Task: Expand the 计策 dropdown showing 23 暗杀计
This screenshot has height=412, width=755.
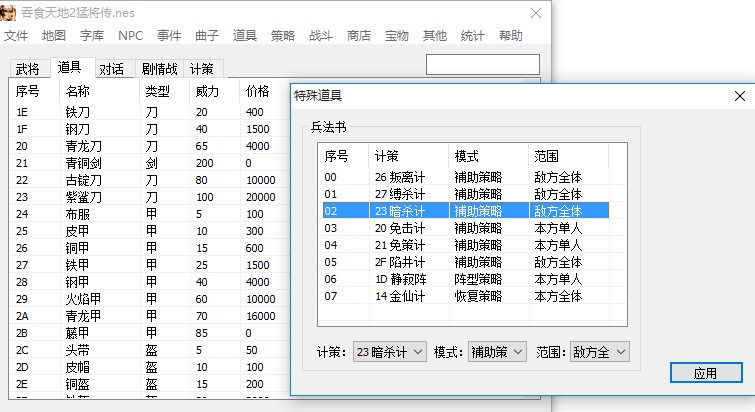Action: click(x=390, y=352)
